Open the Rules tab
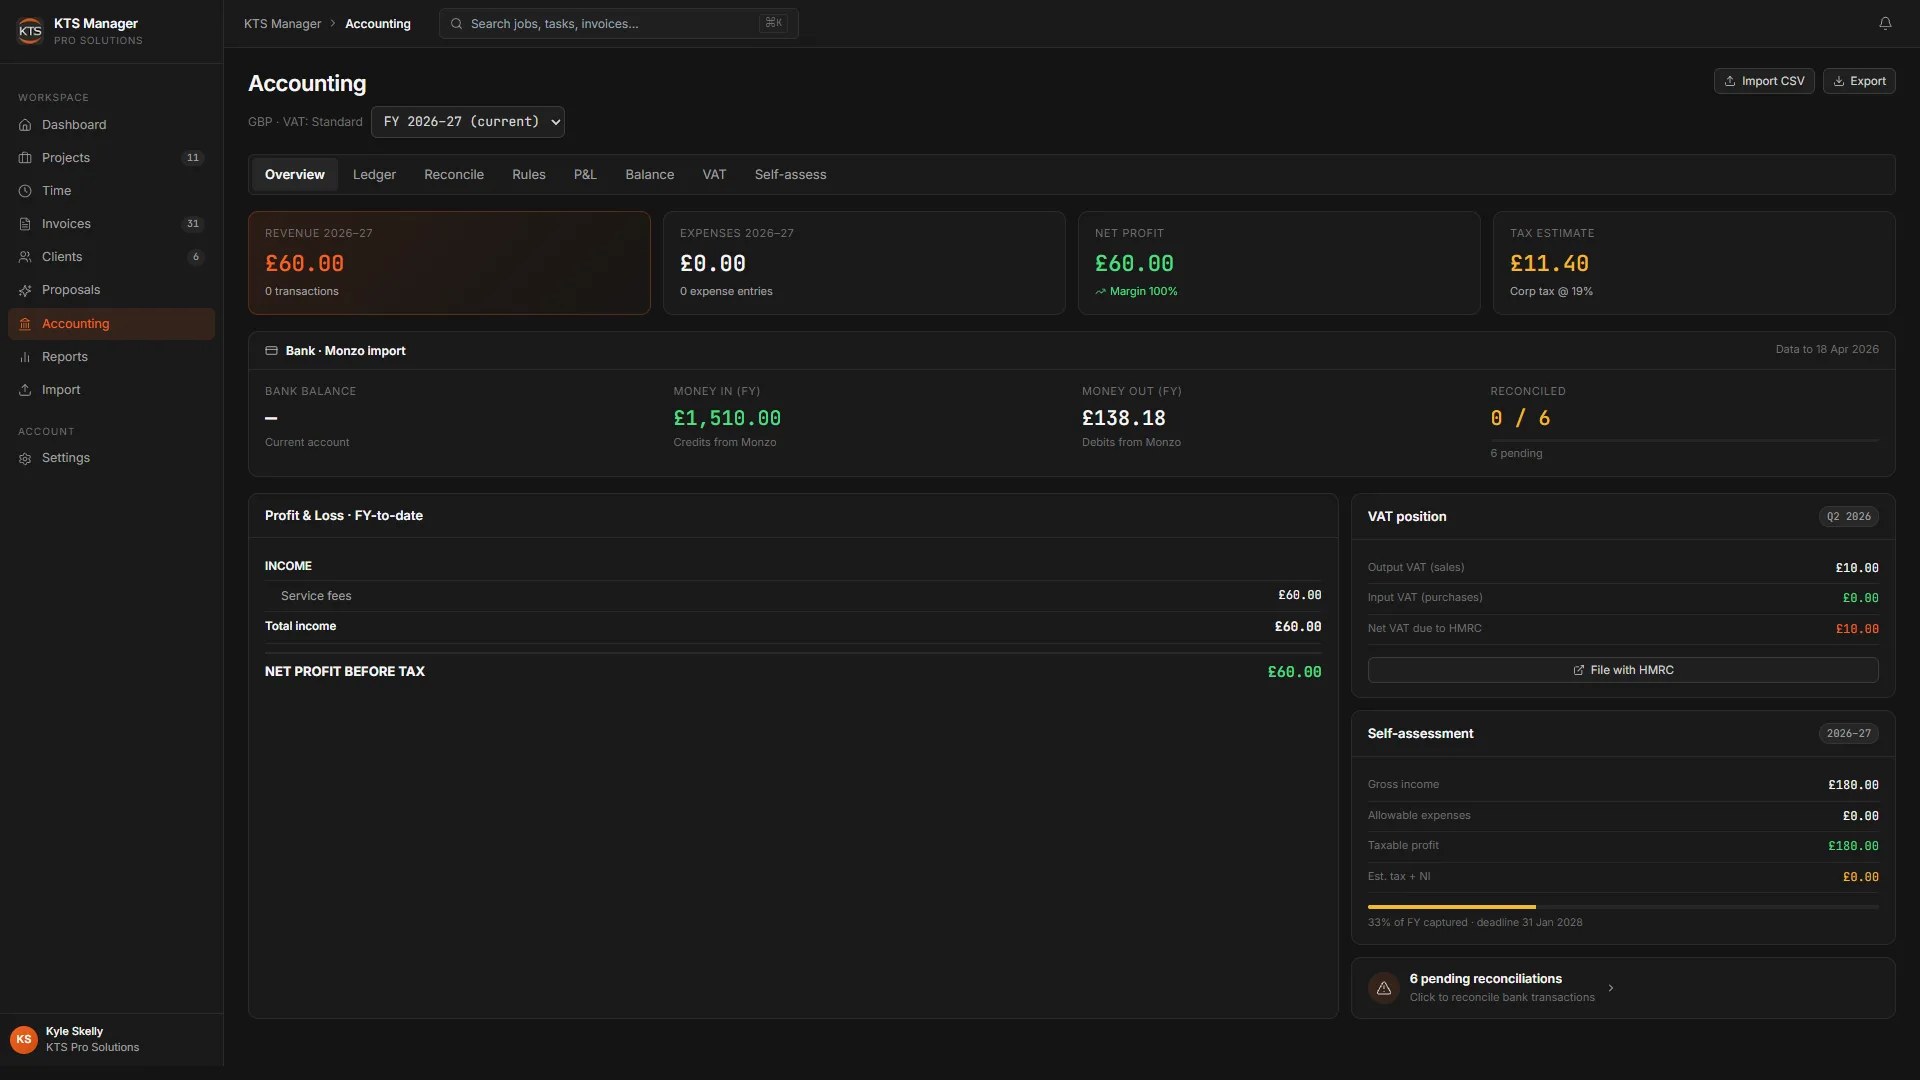 (x=529, y=175)
